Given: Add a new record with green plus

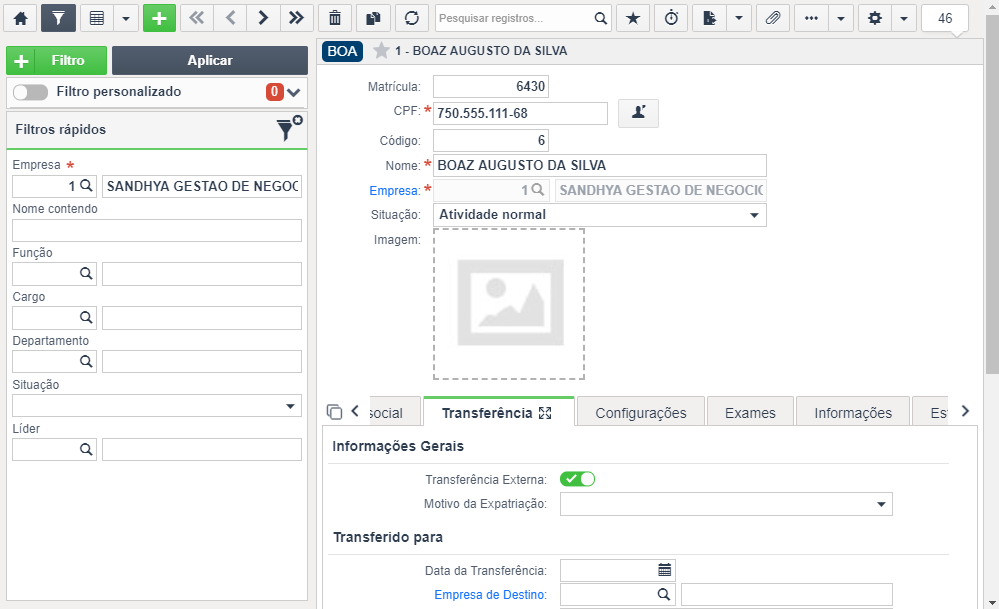Looking at the screenshot, I should click(159, 18).
